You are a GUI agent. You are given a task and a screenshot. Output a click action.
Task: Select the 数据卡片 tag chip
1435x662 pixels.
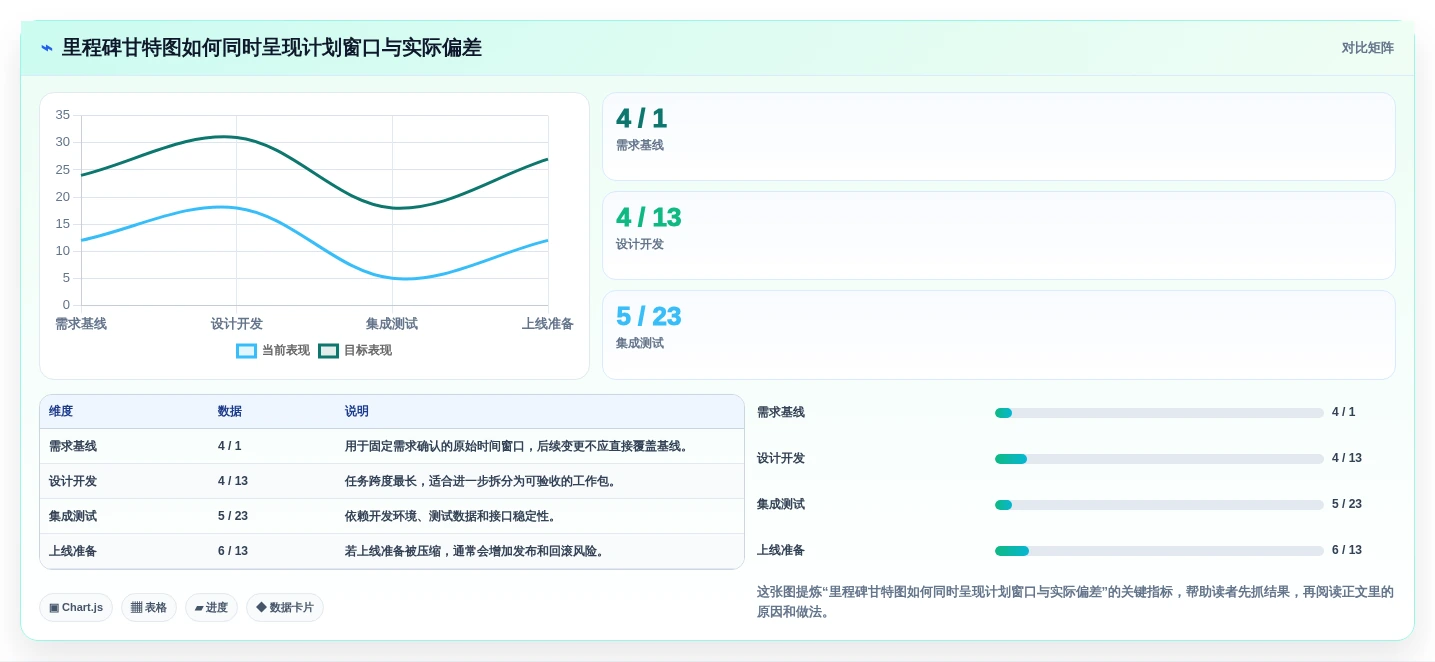(285, 608)
